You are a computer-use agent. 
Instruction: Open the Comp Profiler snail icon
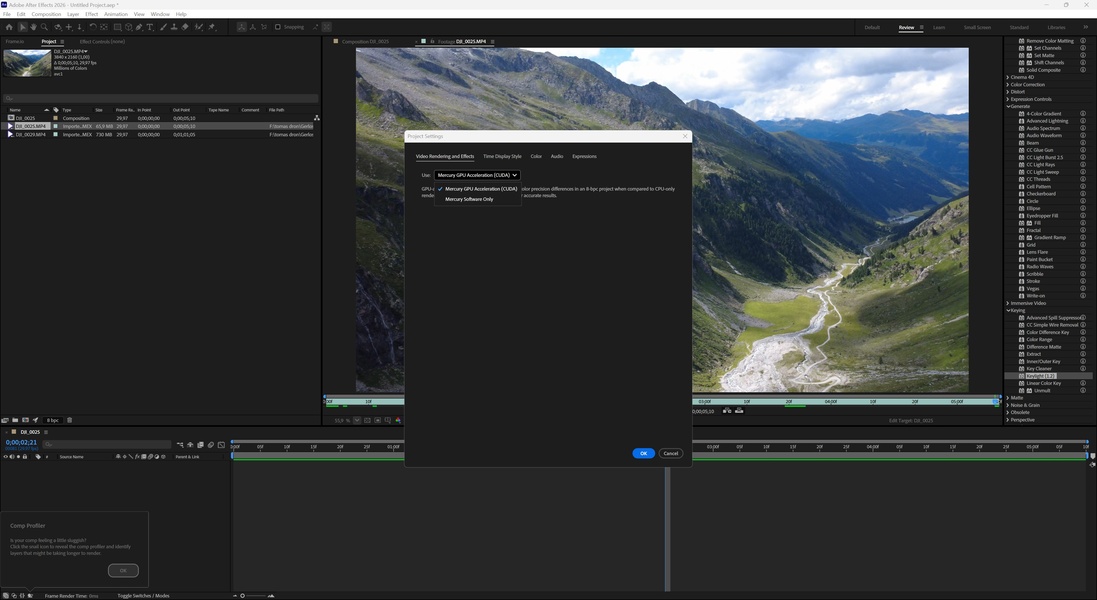[x=29, y=596]
